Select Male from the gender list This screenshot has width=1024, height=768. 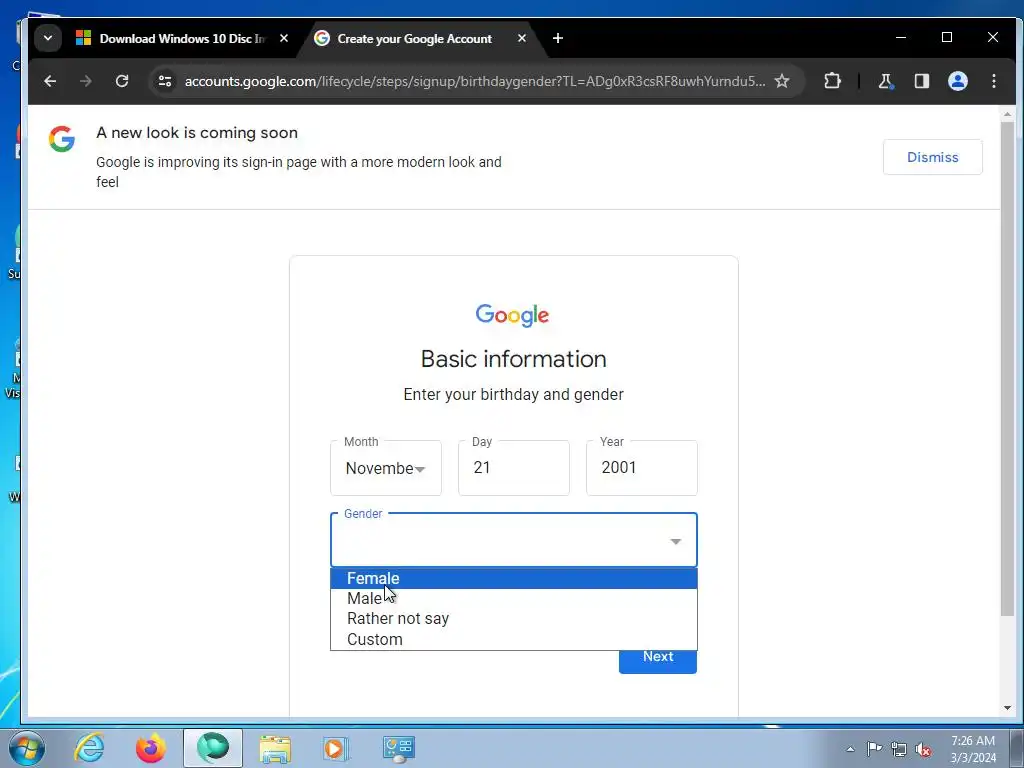coord(513,598)
